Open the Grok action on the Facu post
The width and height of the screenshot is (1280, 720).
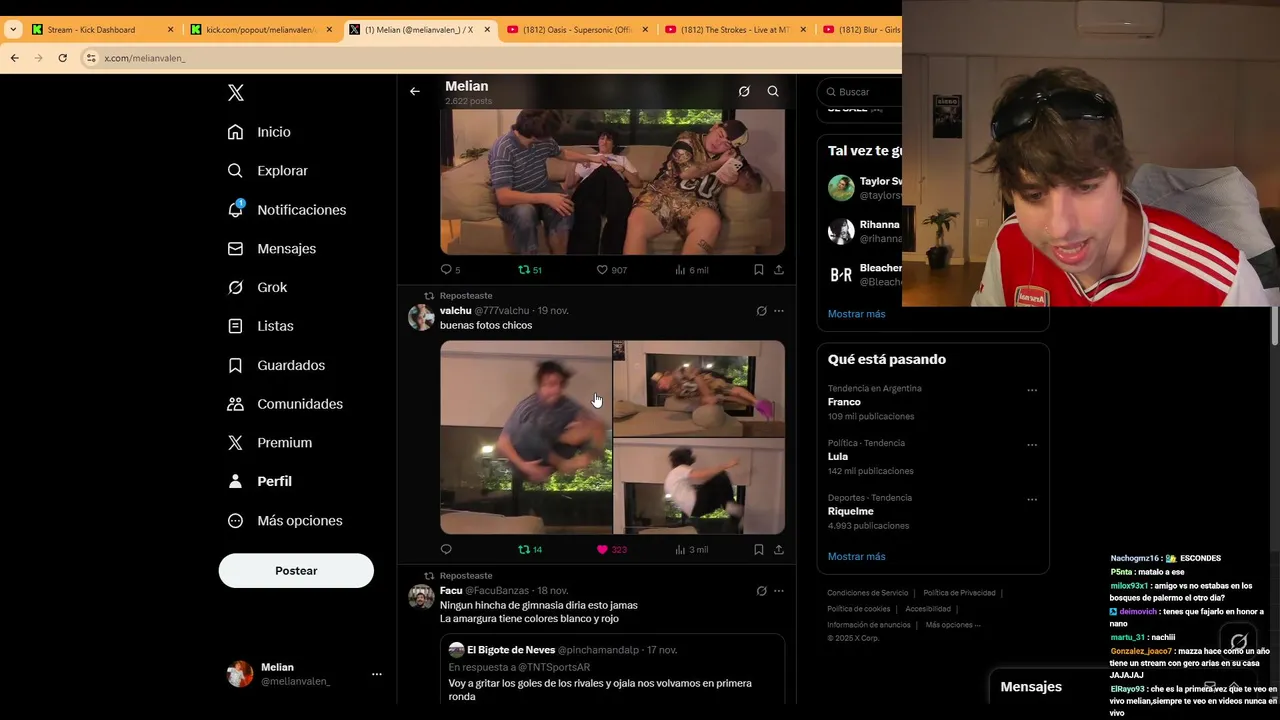coord(761,591)
